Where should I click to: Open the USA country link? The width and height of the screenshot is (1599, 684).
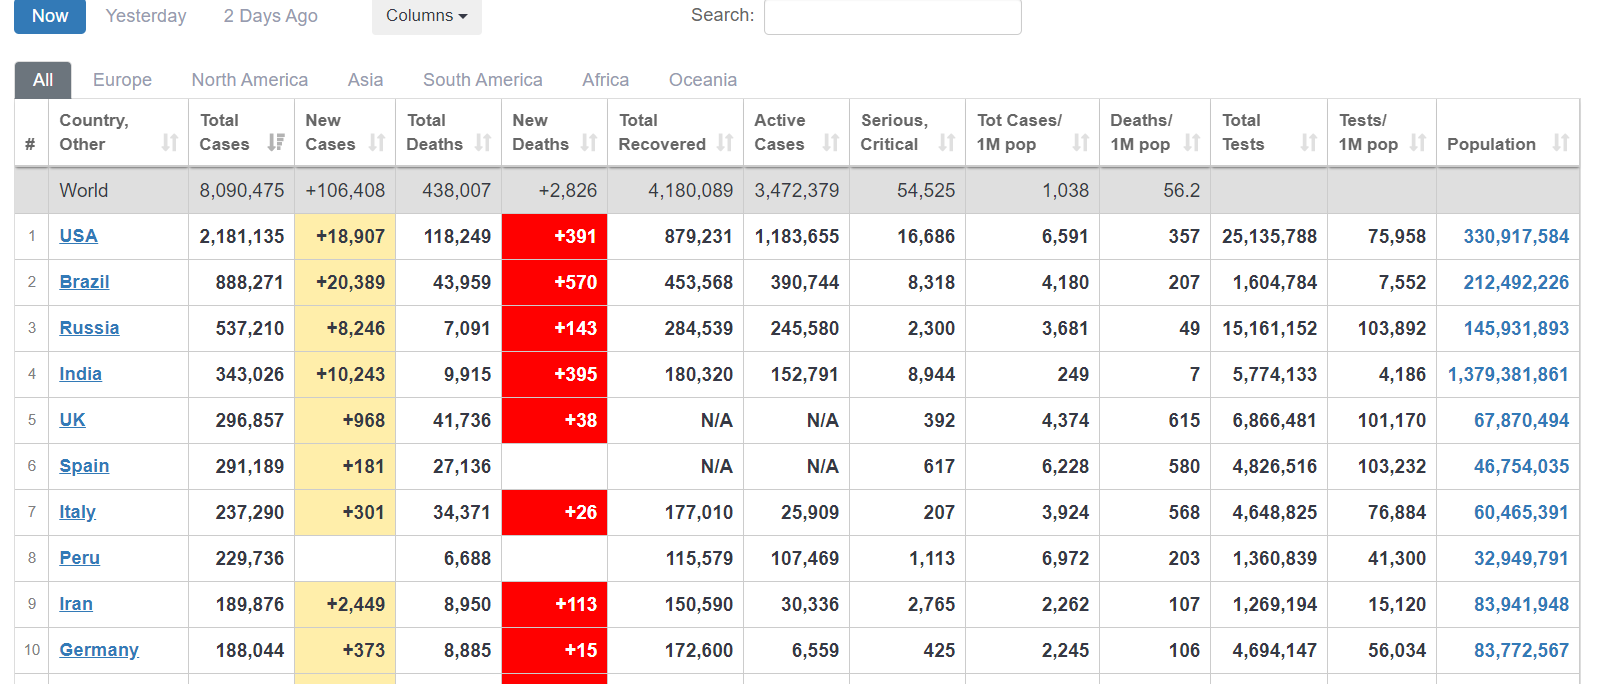78,236
